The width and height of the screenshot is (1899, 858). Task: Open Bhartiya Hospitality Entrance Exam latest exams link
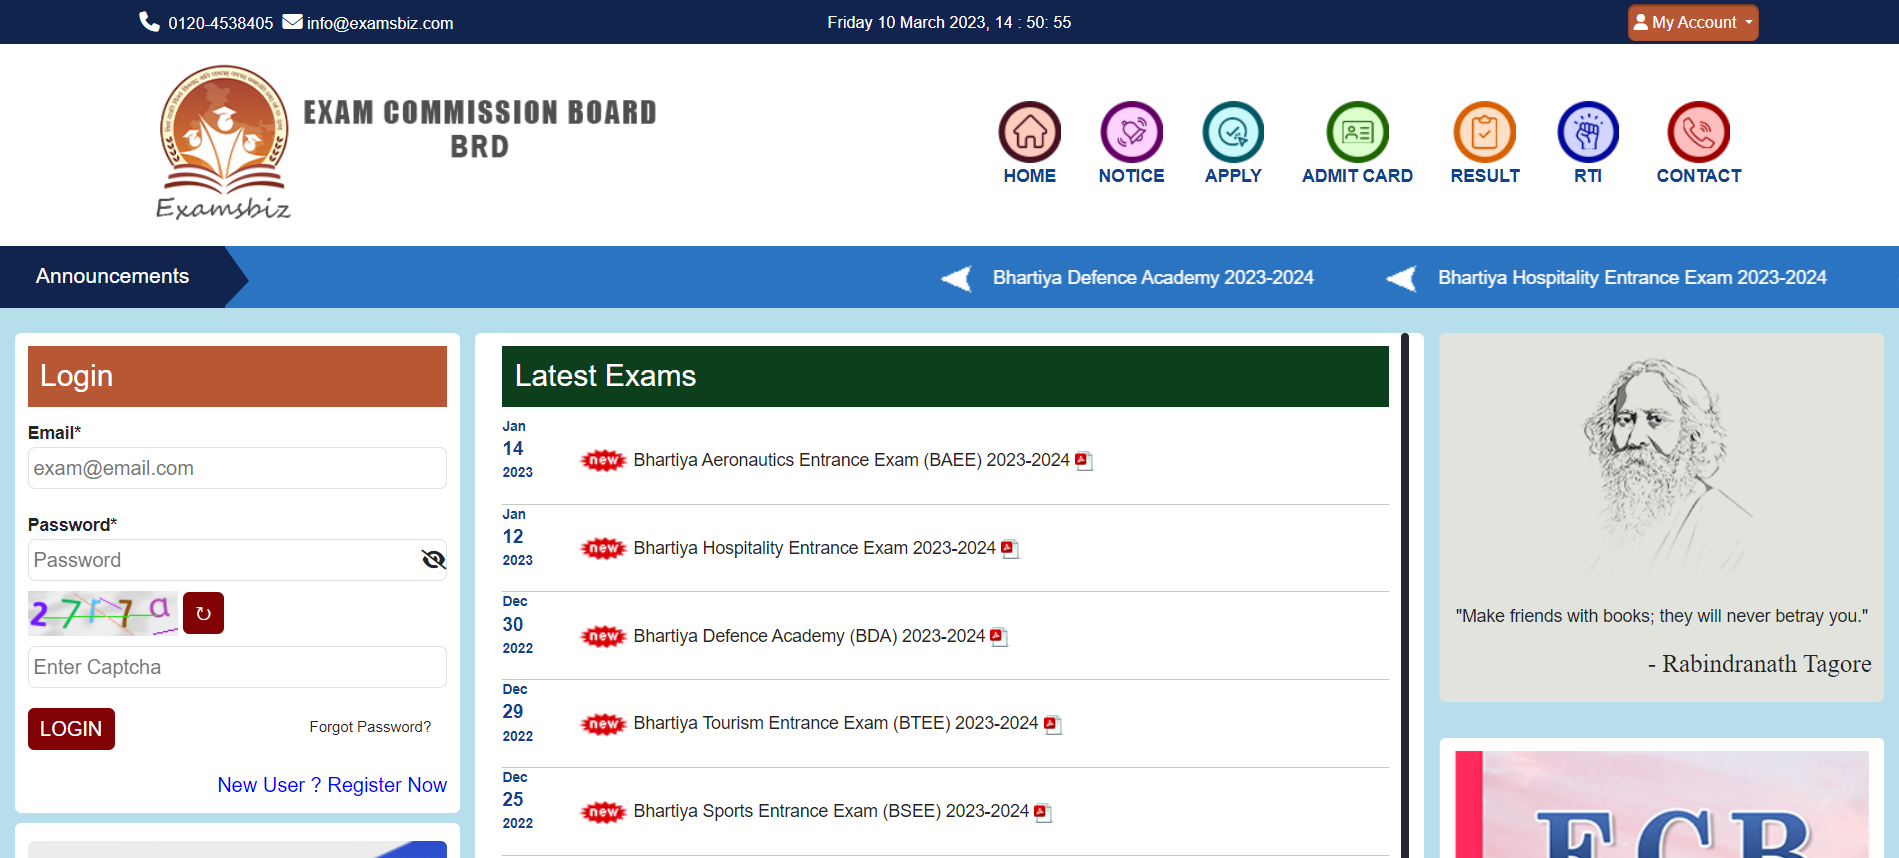pos(814,548)
